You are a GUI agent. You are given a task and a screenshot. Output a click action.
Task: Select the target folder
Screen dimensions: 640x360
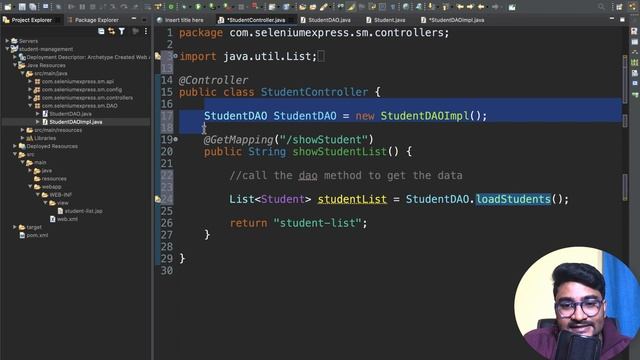pyautogui.click(x=34, y=227)
